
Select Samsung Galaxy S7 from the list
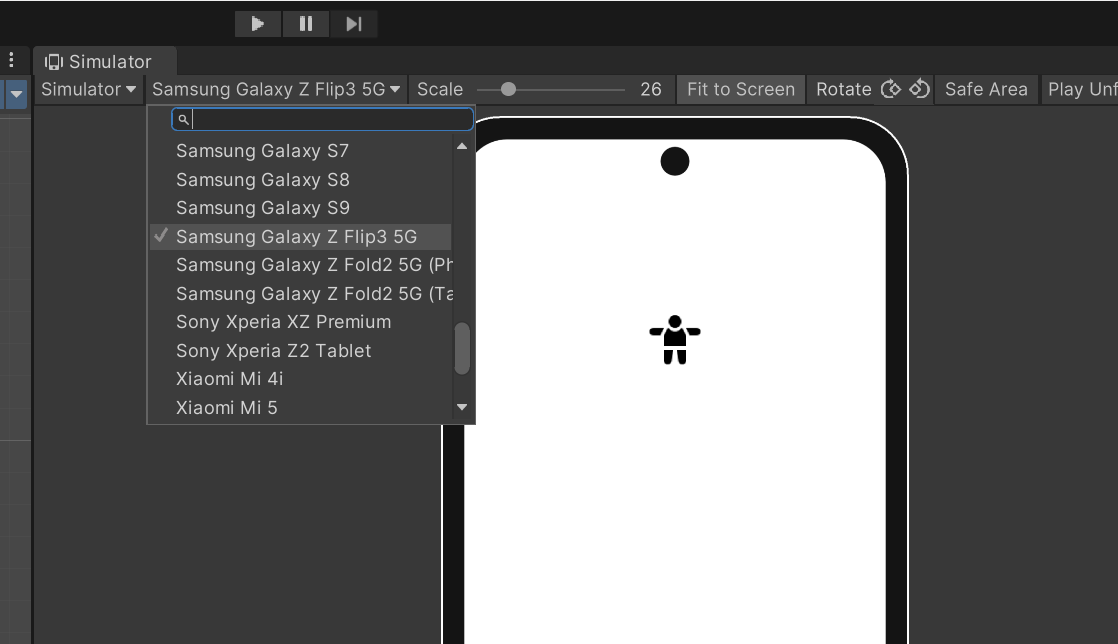[x=300, y=150]
